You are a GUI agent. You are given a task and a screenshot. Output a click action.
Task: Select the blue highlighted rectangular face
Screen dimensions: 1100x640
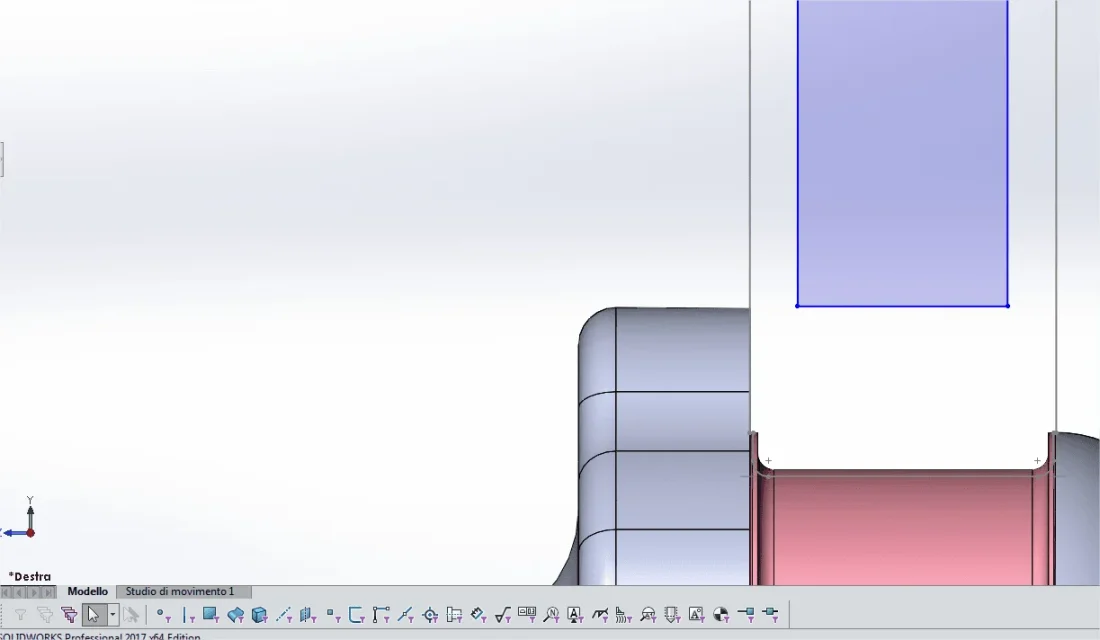(902, 153)
